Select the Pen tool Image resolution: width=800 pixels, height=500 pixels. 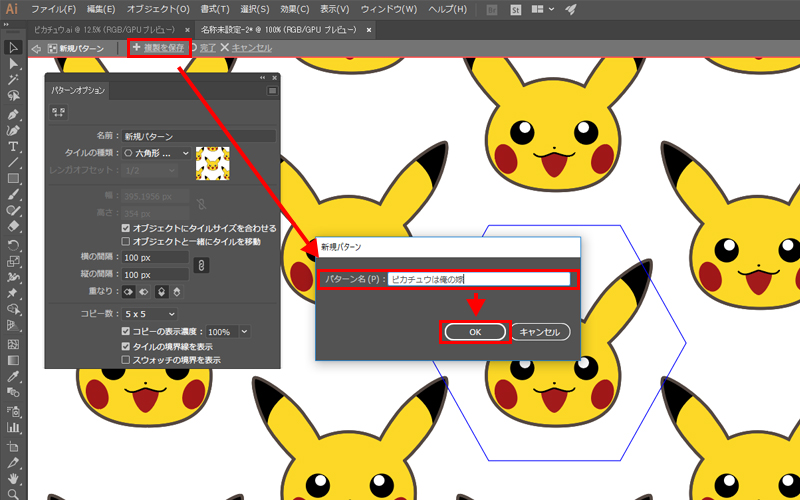[13, 115]
